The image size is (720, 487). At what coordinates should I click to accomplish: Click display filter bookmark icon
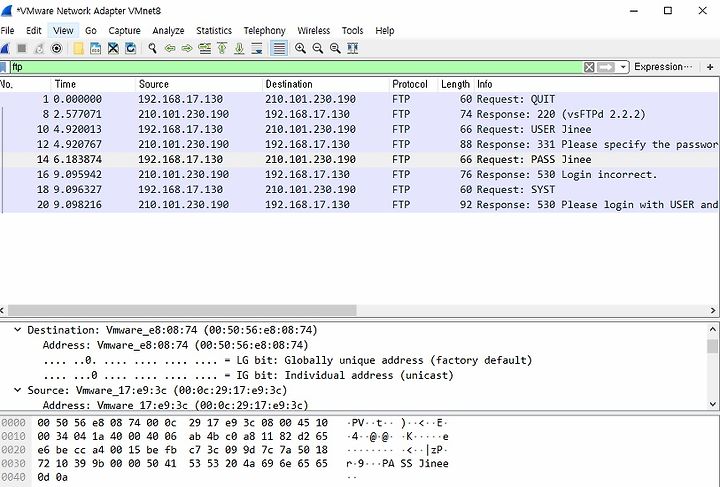coord(3,67)
